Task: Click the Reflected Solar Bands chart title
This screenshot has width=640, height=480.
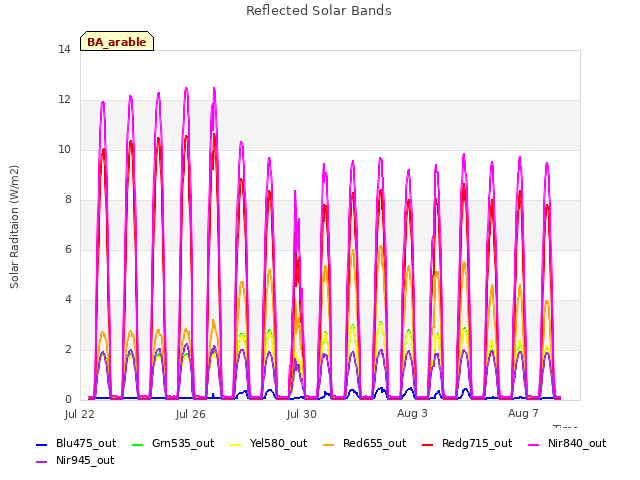Action: 319,11
